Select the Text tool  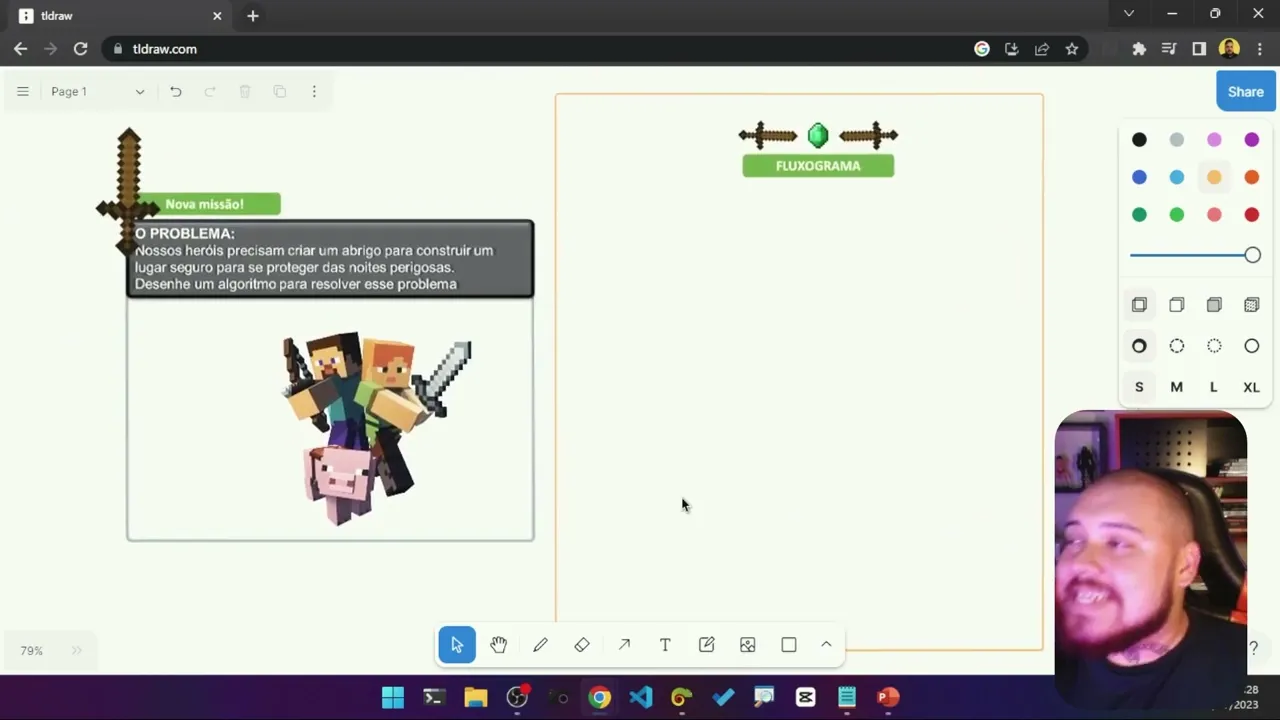(x=665, y=645)
